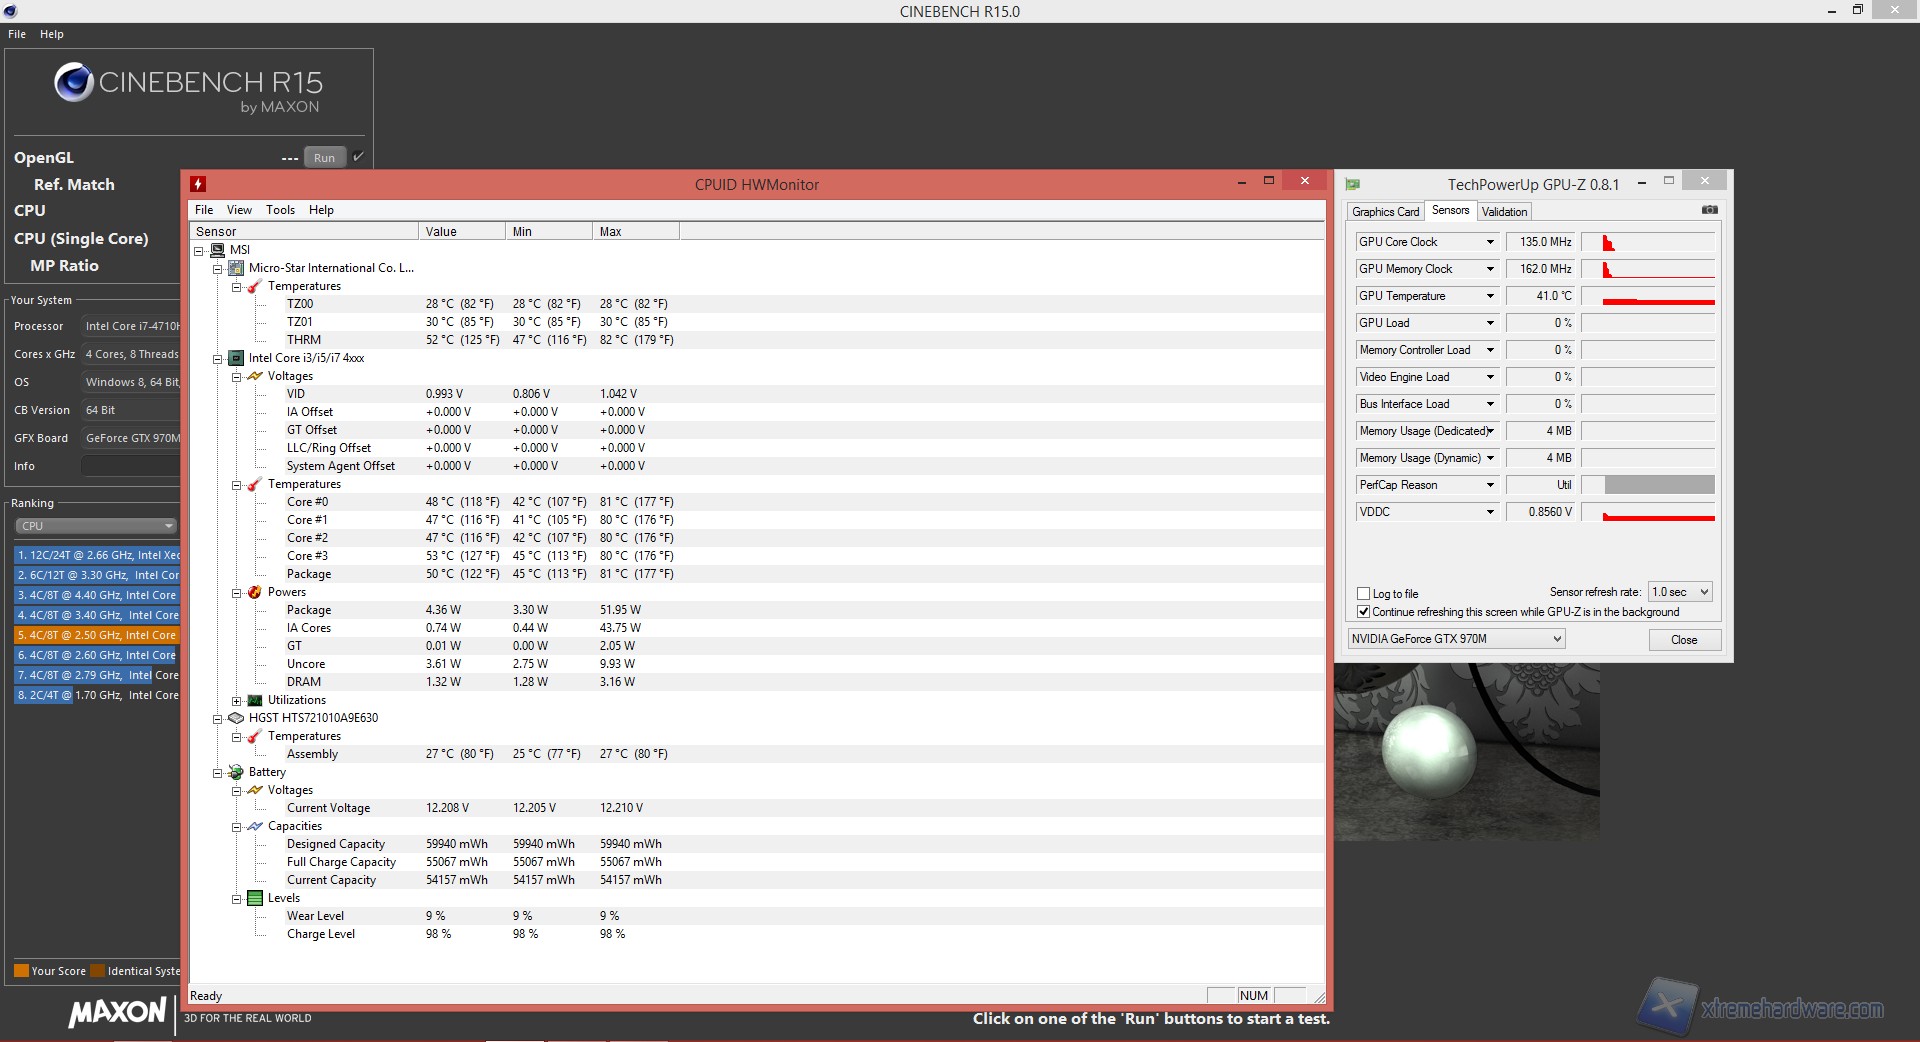1920x1042 pixels.
Task: Switch to the Graphics Card tab
Action: click(1385, 212)
